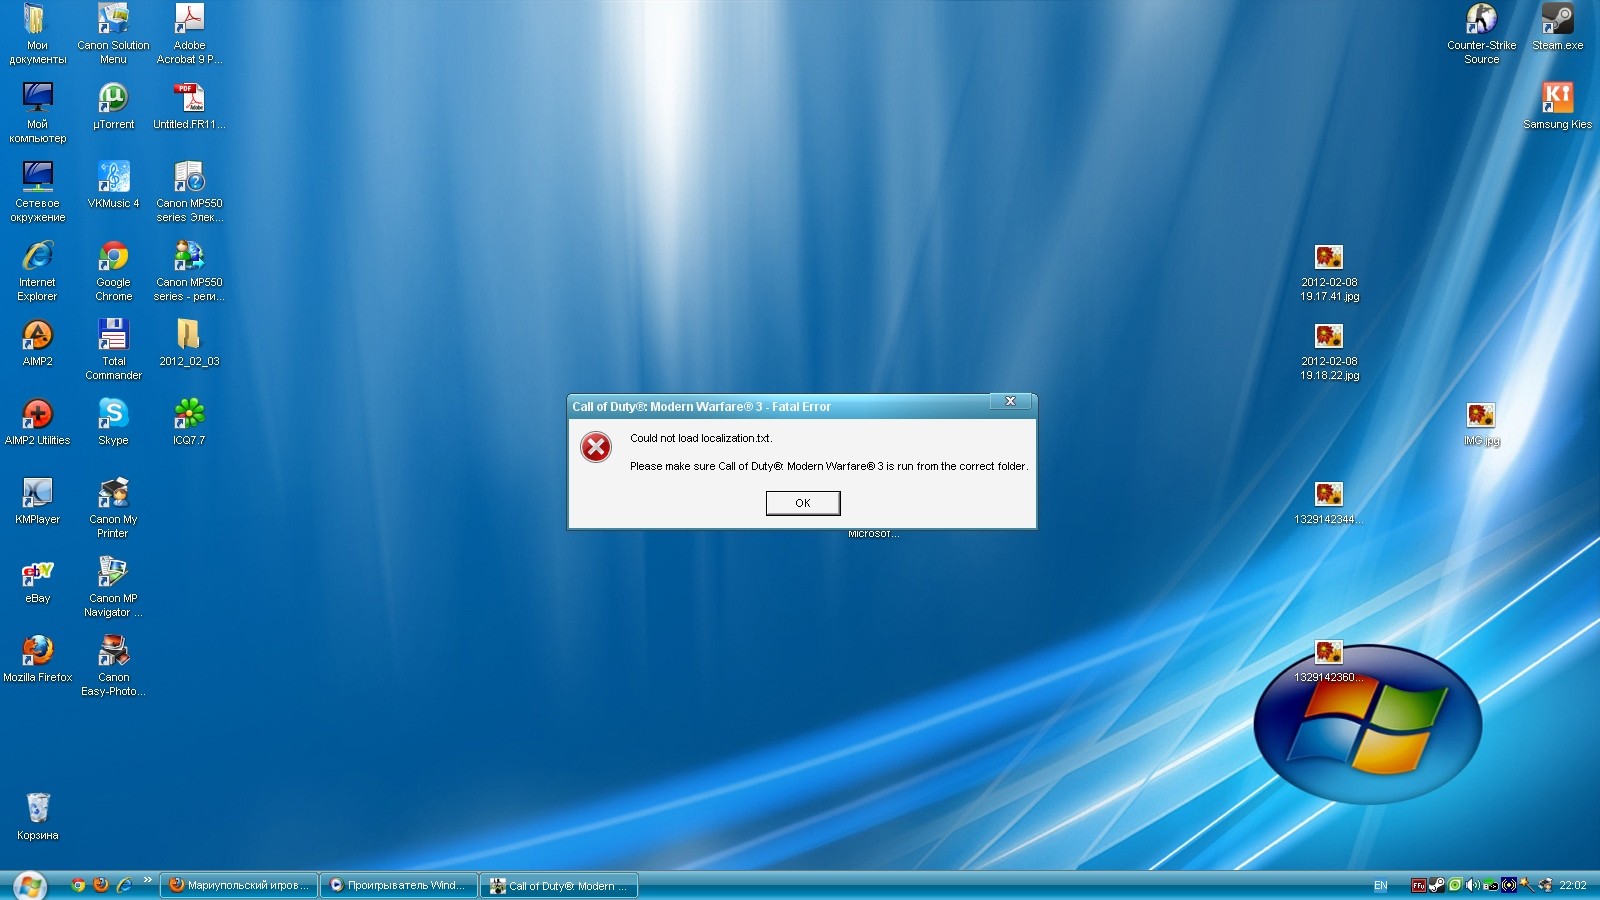Select the KMPlayer desktop shortcut
The image size is (1600, 900).
pos(37,502)
